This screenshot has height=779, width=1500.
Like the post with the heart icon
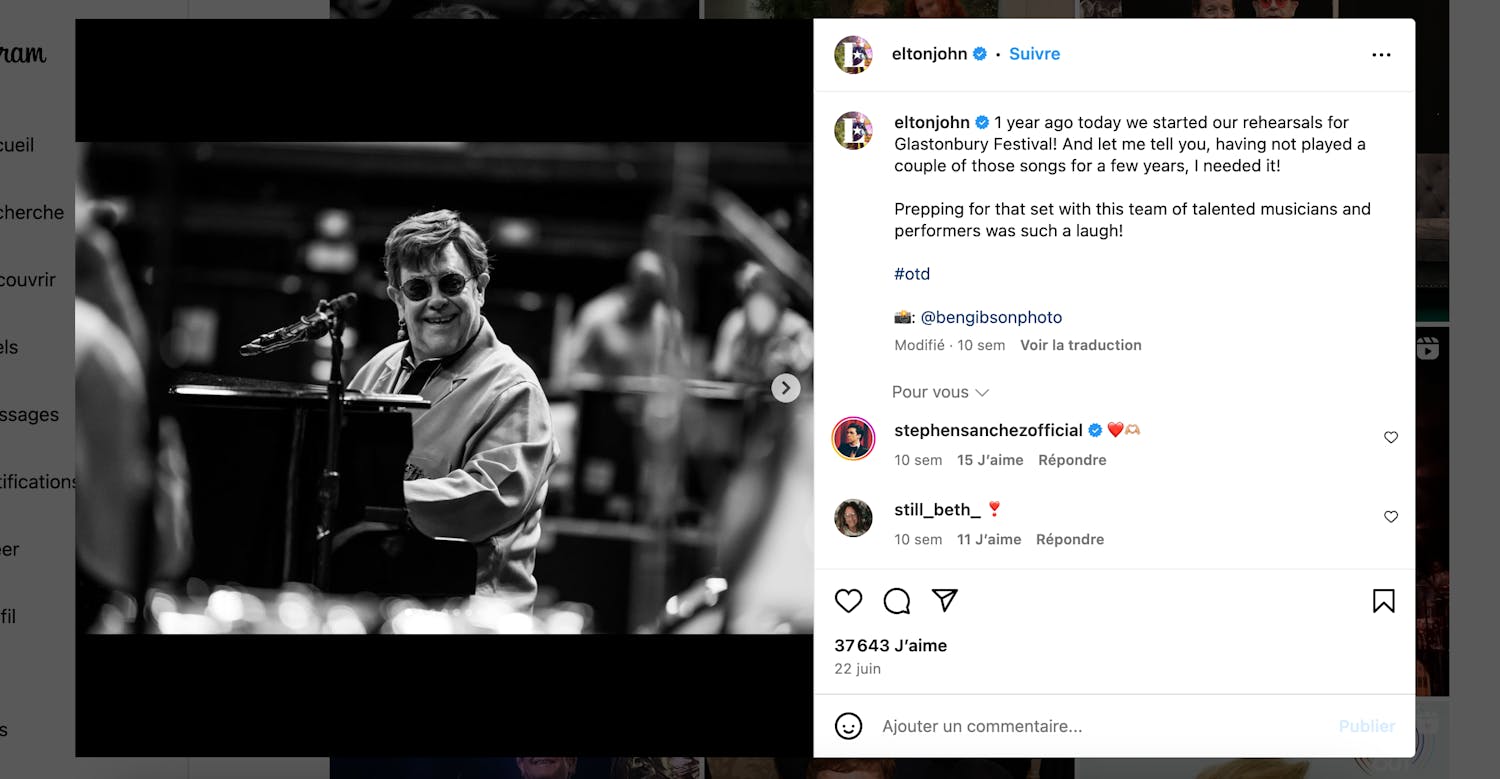coord(848,601)
